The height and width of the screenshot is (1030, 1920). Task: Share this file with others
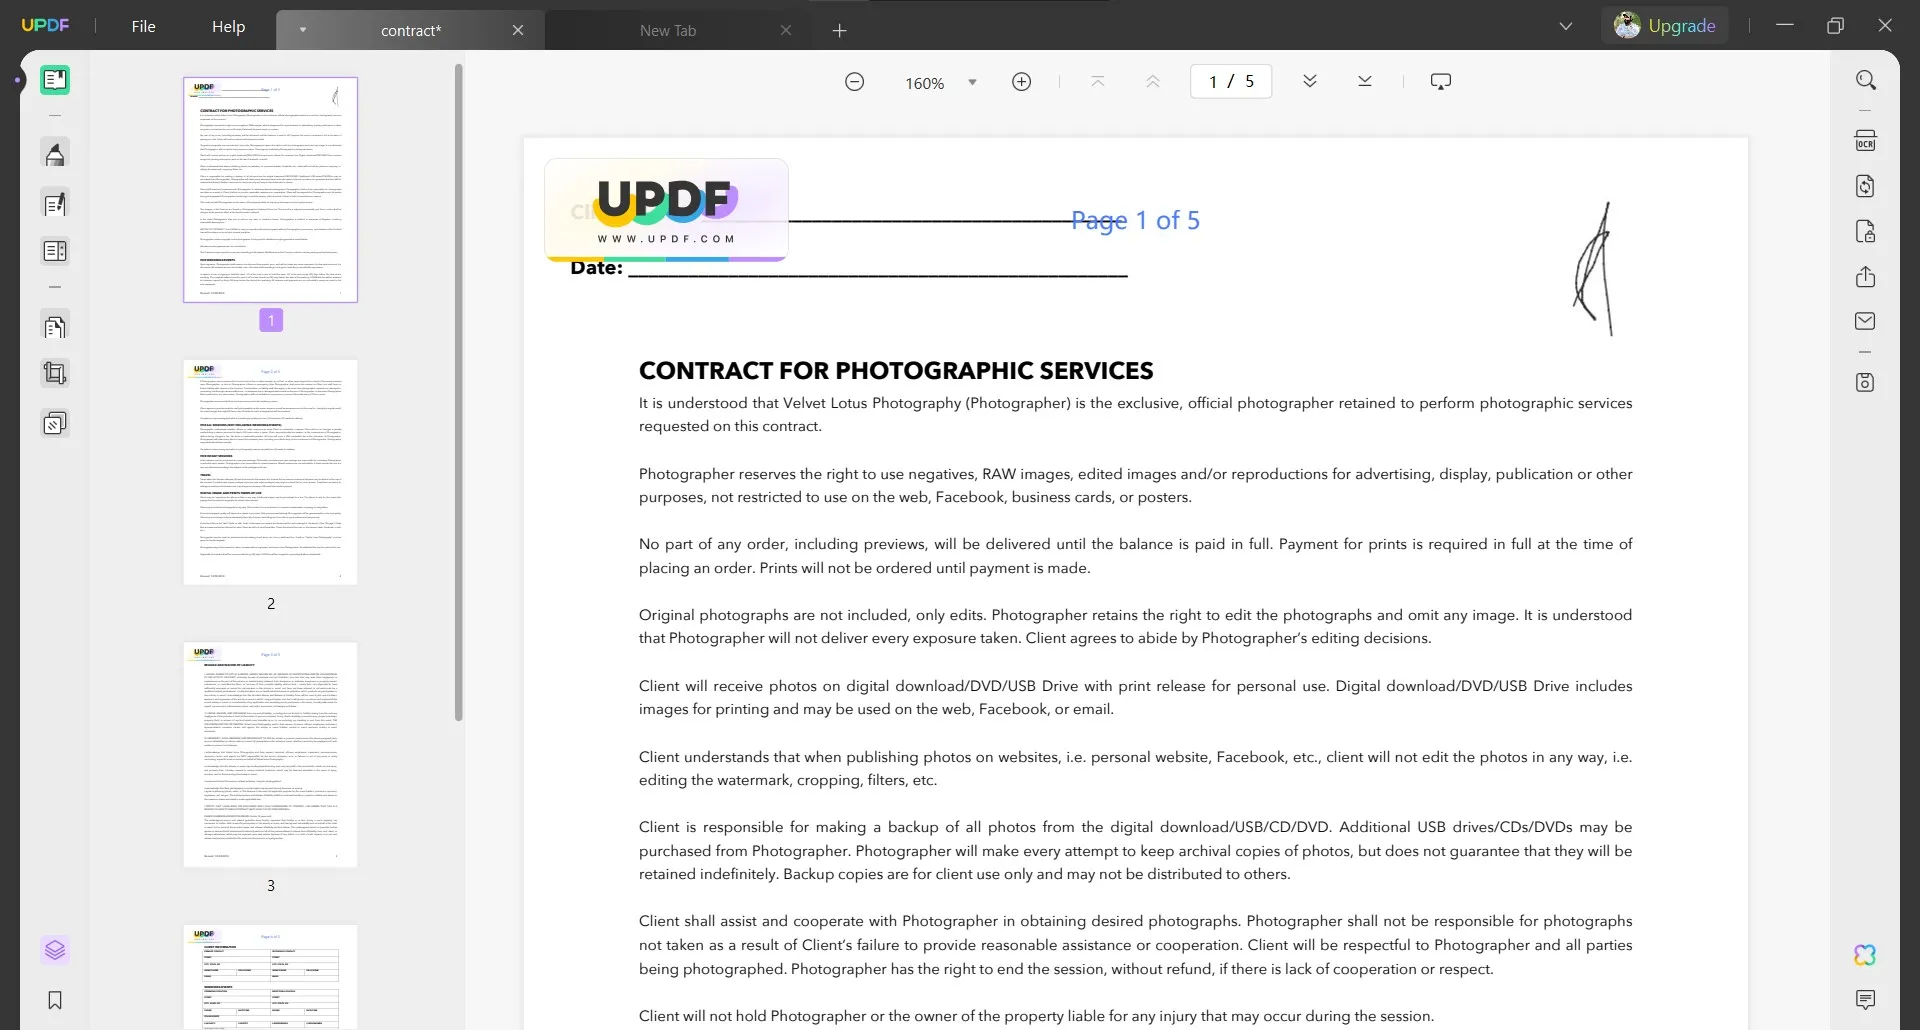(1865, 277)
